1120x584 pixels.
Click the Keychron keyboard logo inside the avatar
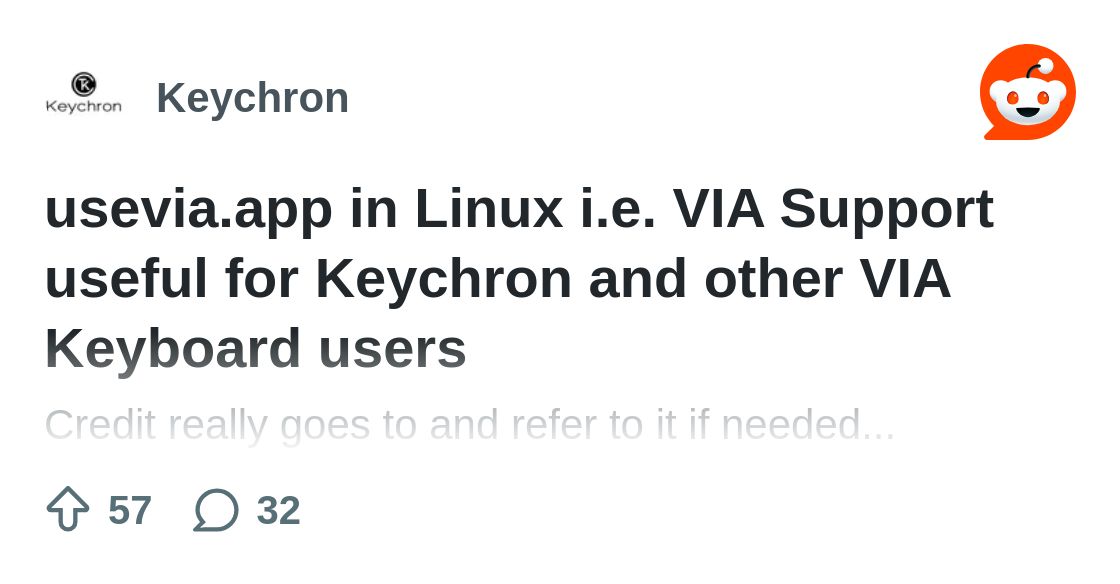(85, 88)
